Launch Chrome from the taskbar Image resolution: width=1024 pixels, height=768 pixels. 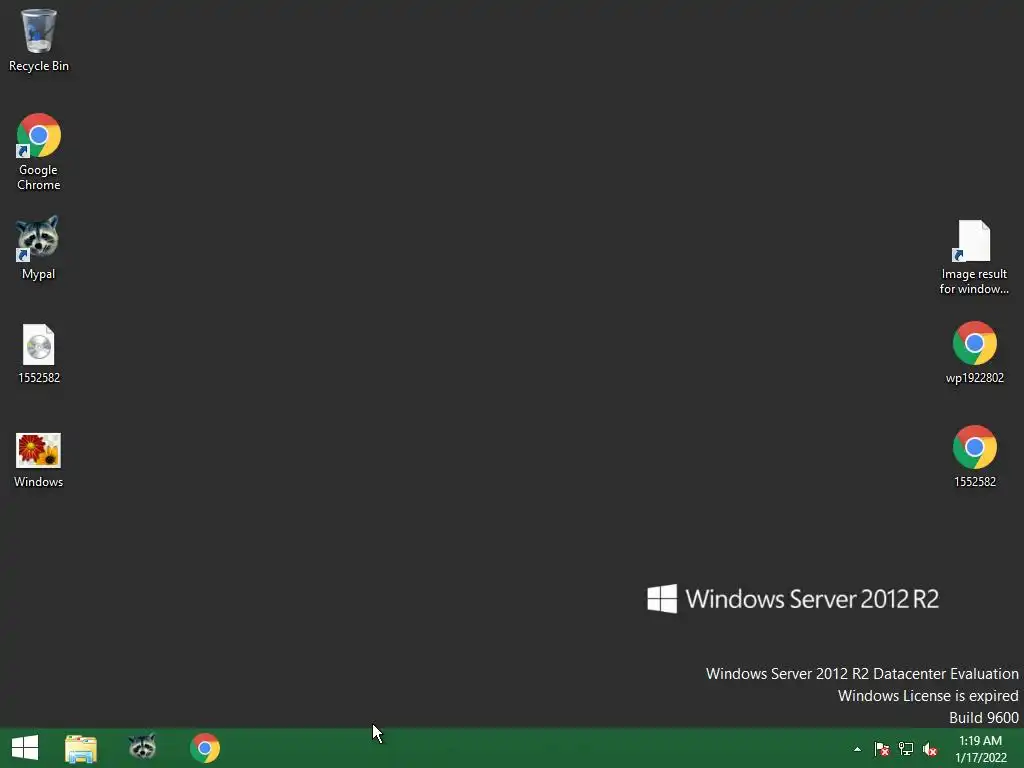click(x=204, y=748)
